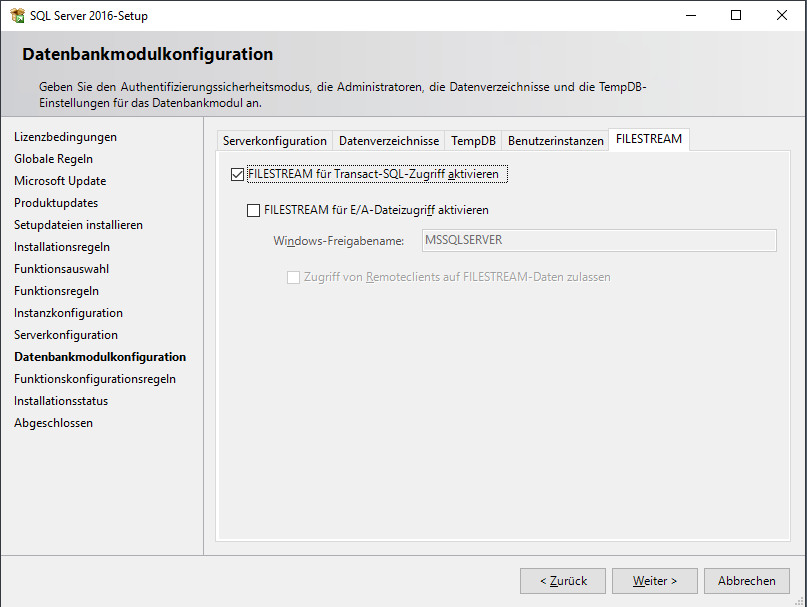
Task: Click the SQL Server setup title bar icon
Action: pyautogui.click(x=17, y=16)
